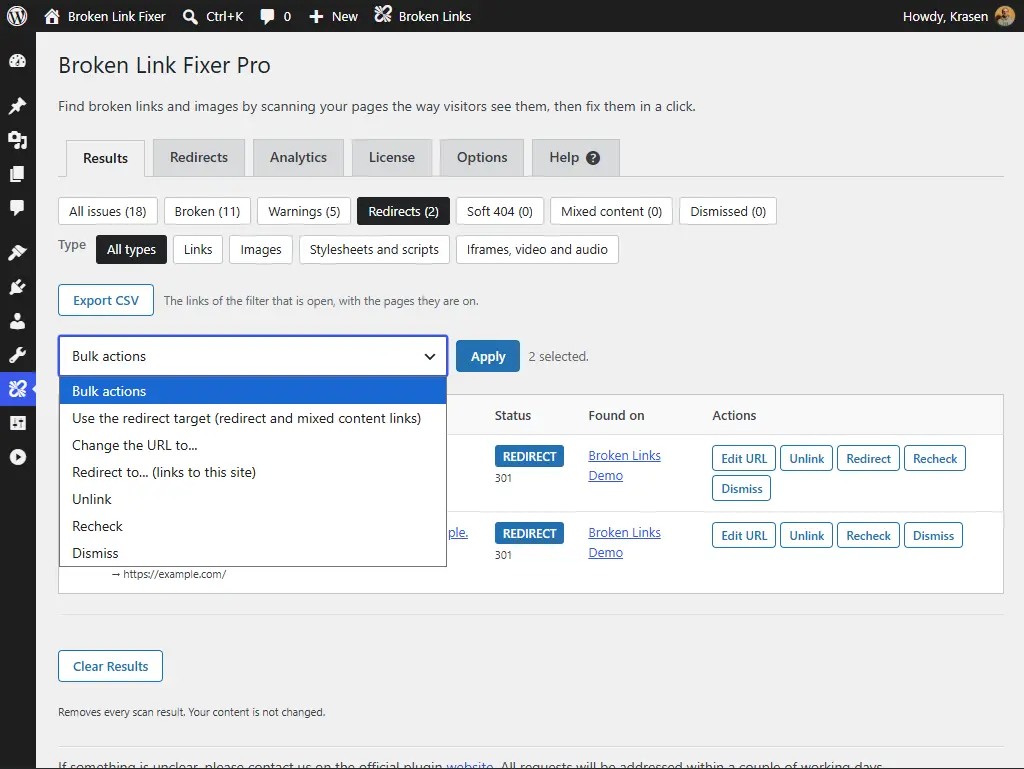Viewport: 1024px width, 769px height.
Task: Open Broken Link Fixer sidebar icon
Action: pos(18,389)
